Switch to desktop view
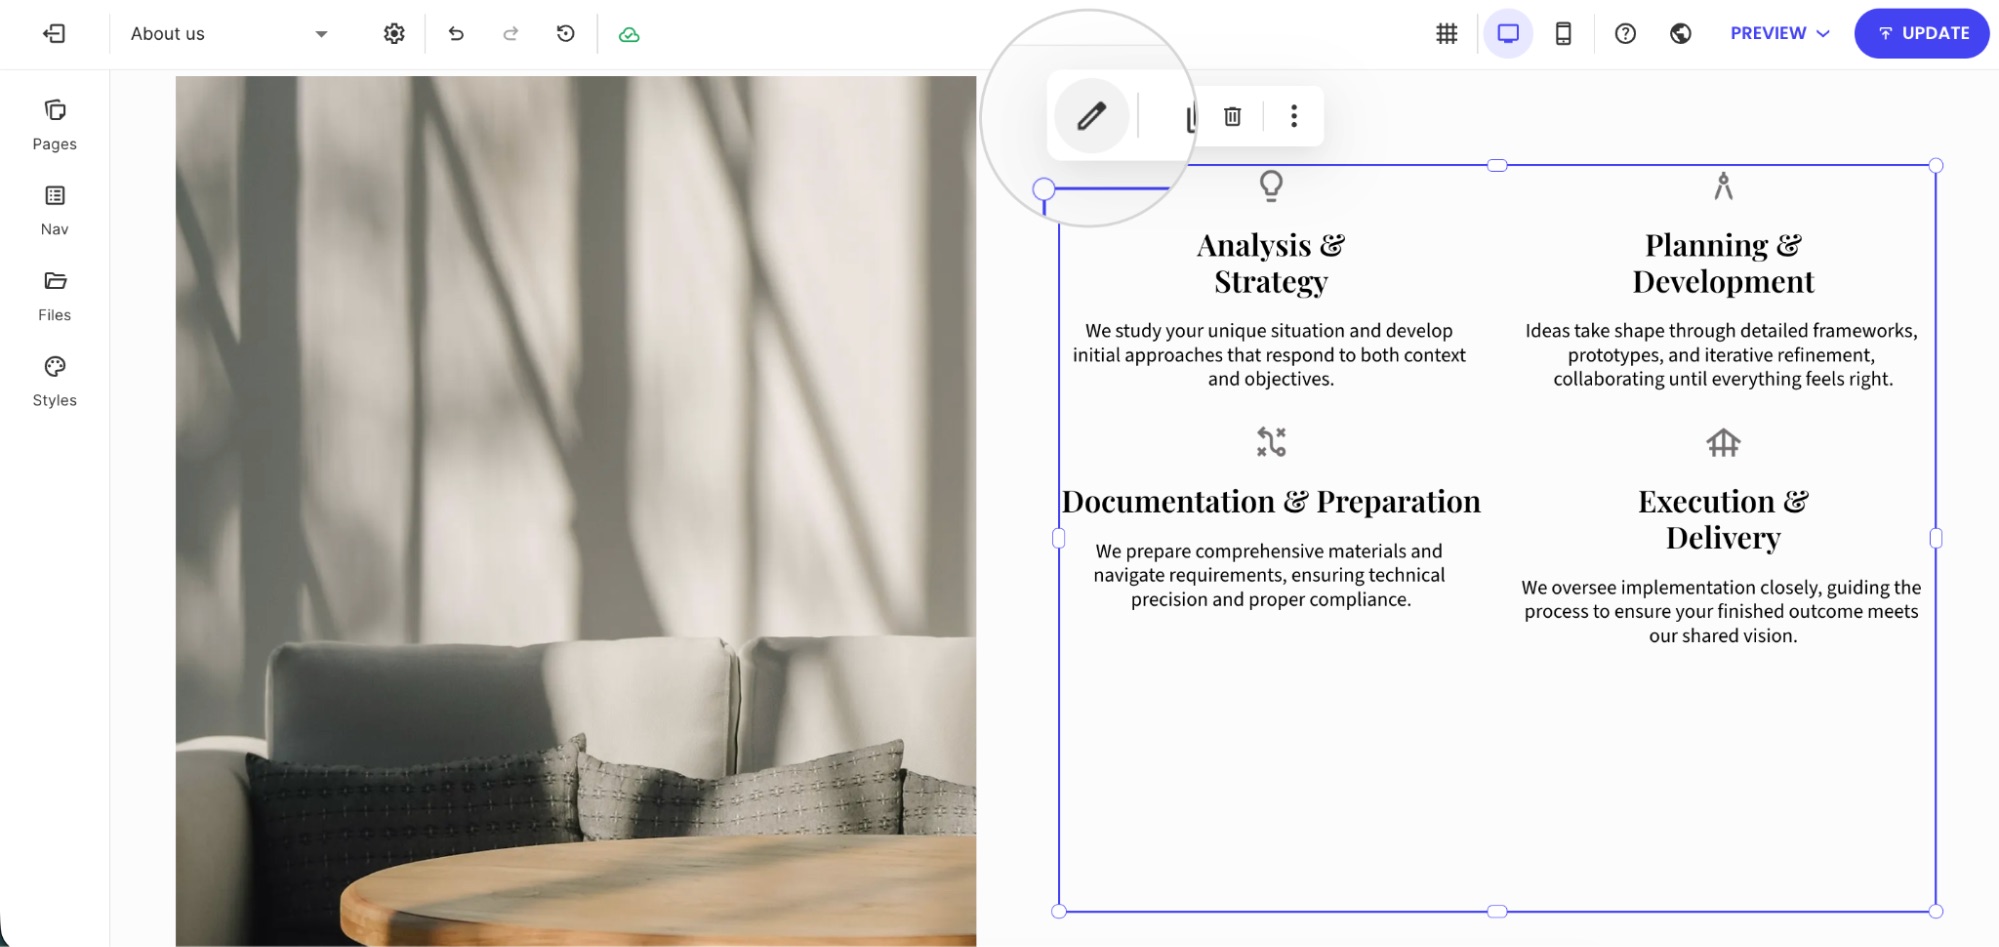The image size is (1999, 947). [1508, 34]
